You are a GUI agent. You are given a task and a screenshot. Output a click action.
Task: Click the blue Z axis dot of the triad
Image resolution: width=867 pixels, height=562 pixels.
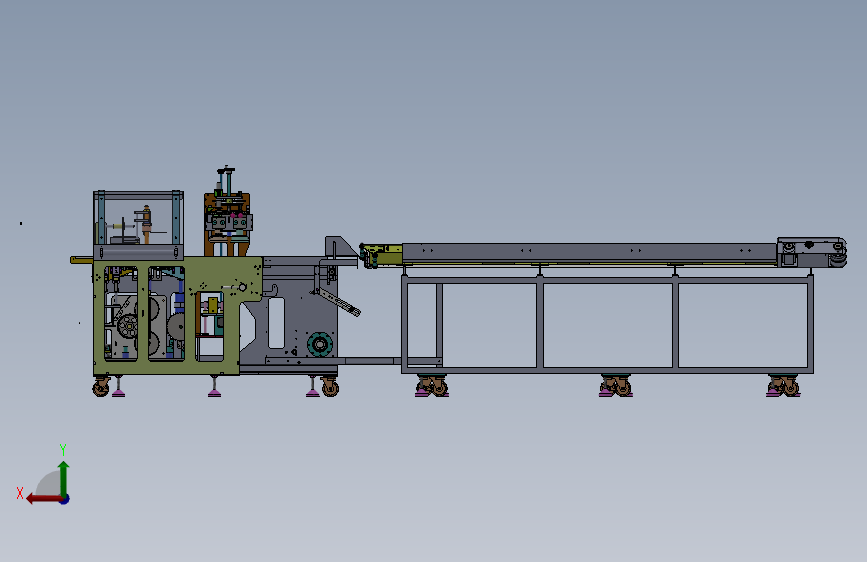click(65, 499)
